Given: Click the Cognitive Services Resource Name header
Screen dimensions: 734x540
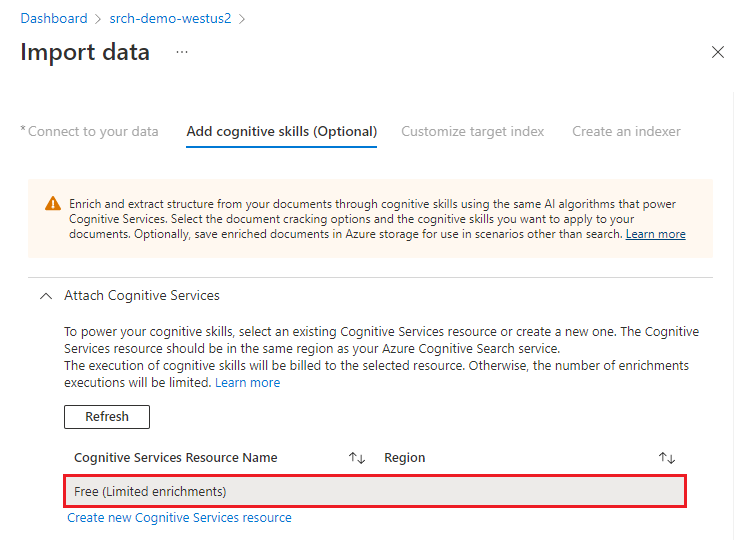Looking at the screenshot, I should pyautogui.click(x=176, y=458).
